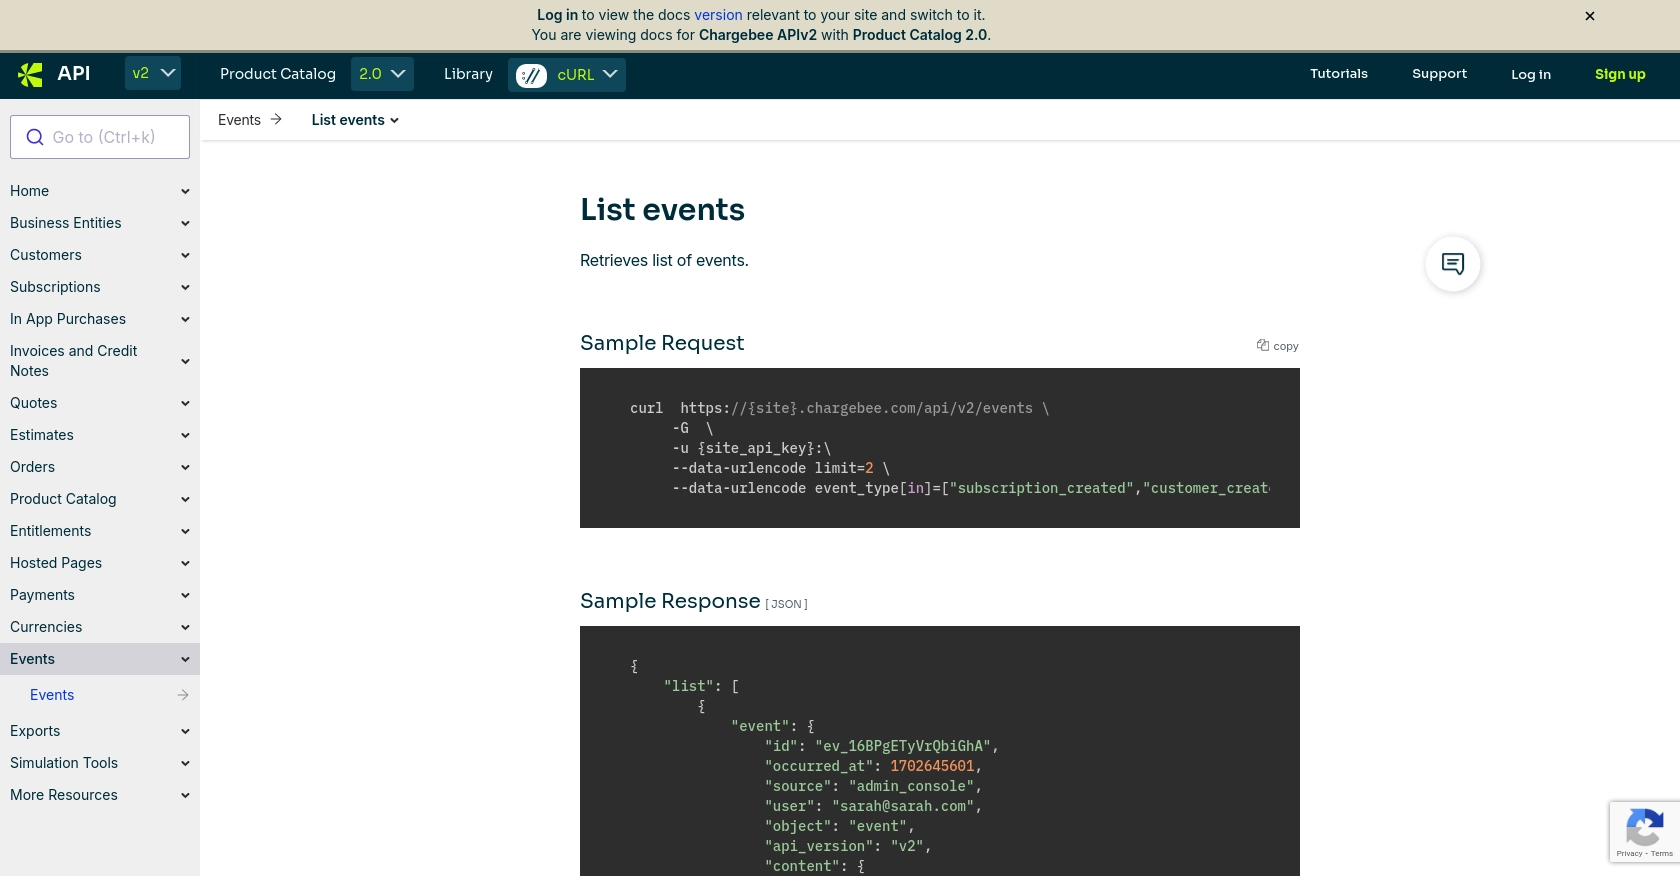Click the "occurred_at" value 1702645601
The width and height of the screenshot is (1680, 876).
932,766
